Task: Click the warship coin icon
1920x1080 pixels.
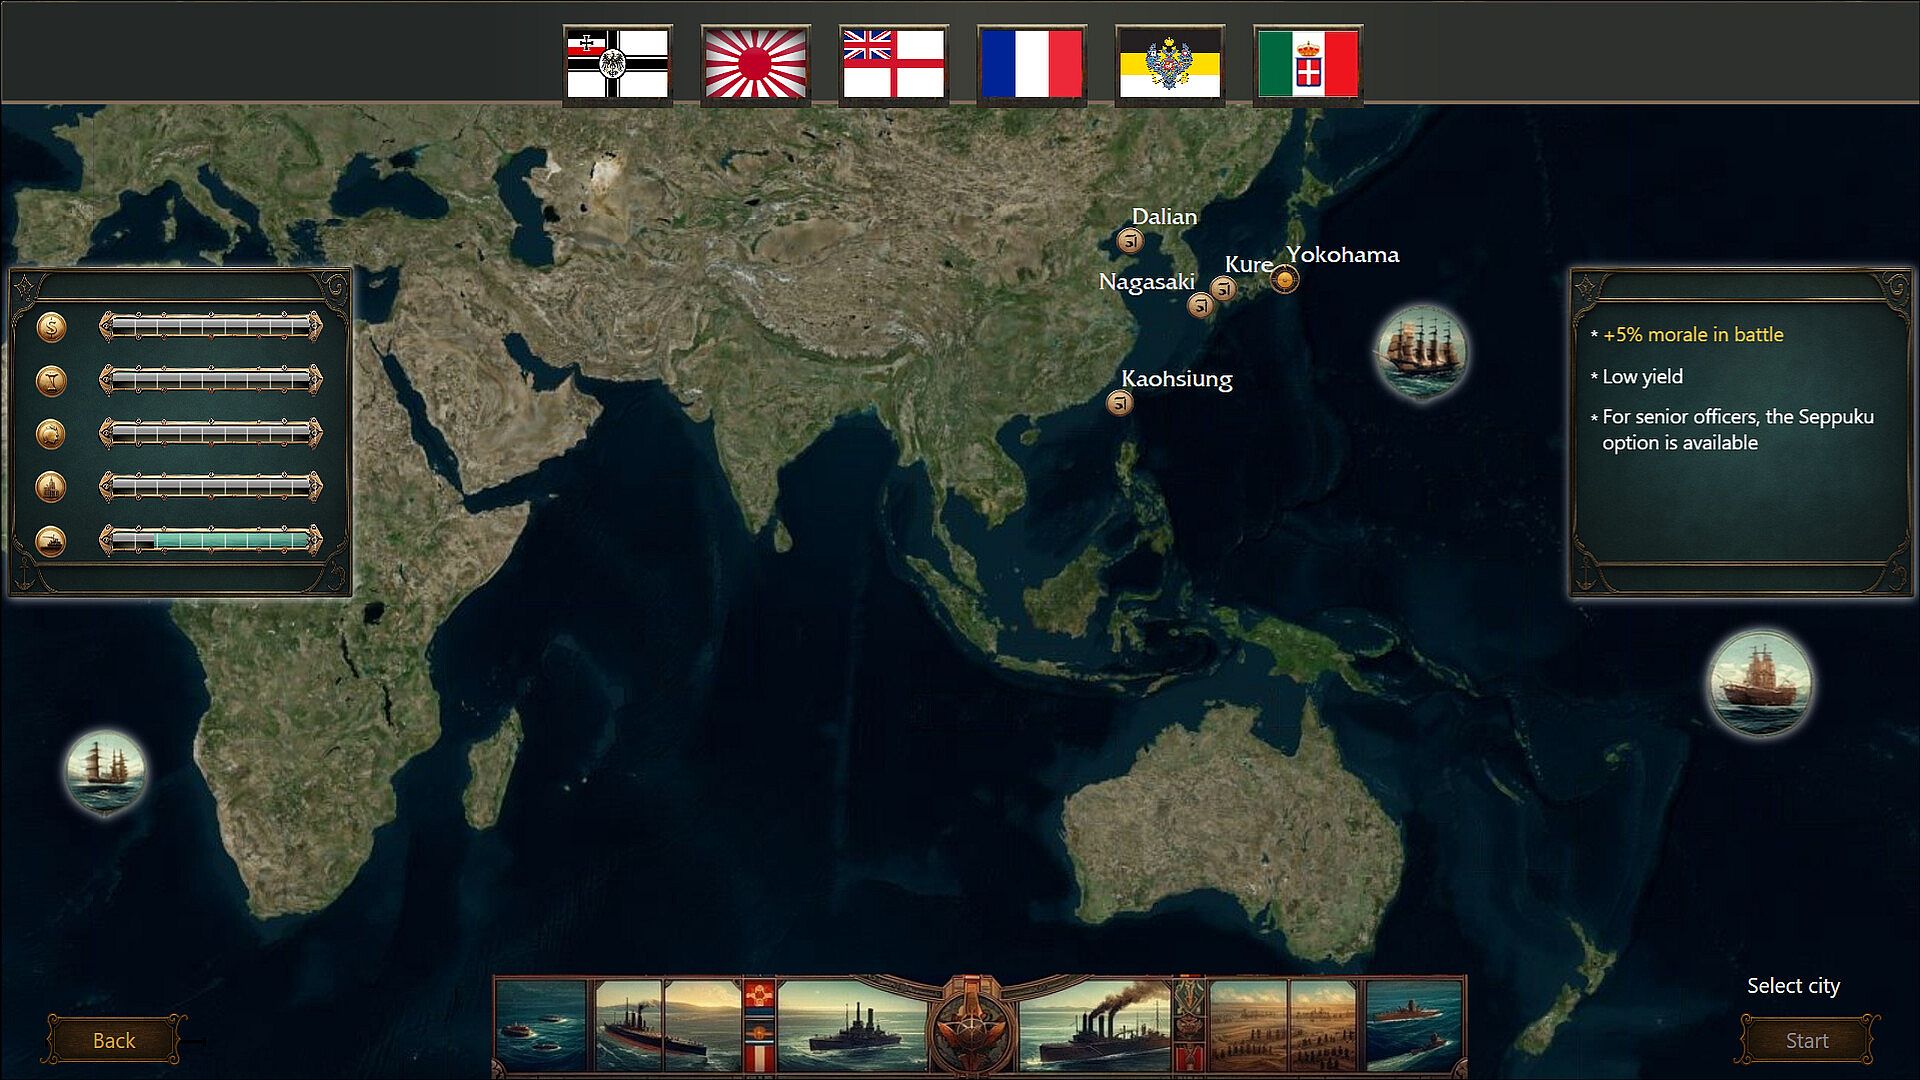Action: point(51,541)
